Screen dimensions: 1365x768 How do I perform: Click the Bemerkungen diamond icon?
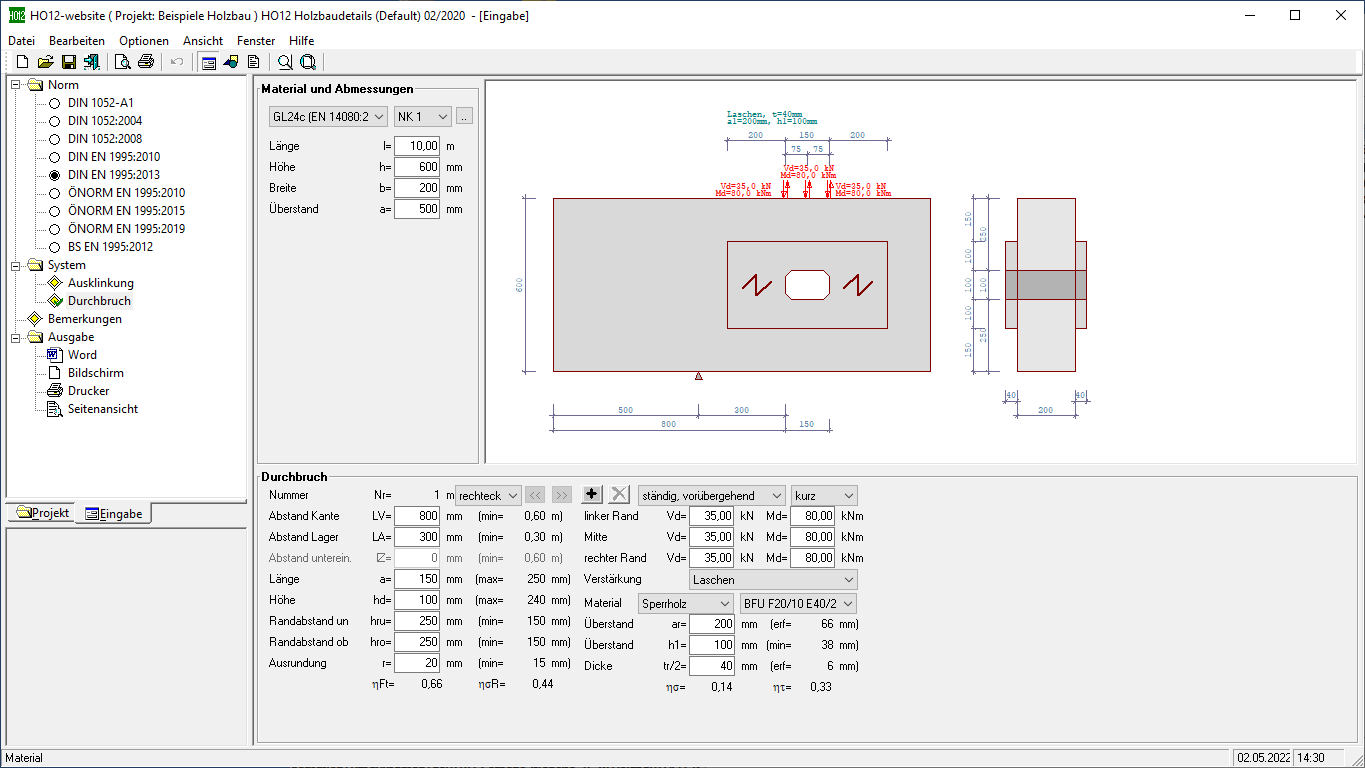(x=36, y=319)
